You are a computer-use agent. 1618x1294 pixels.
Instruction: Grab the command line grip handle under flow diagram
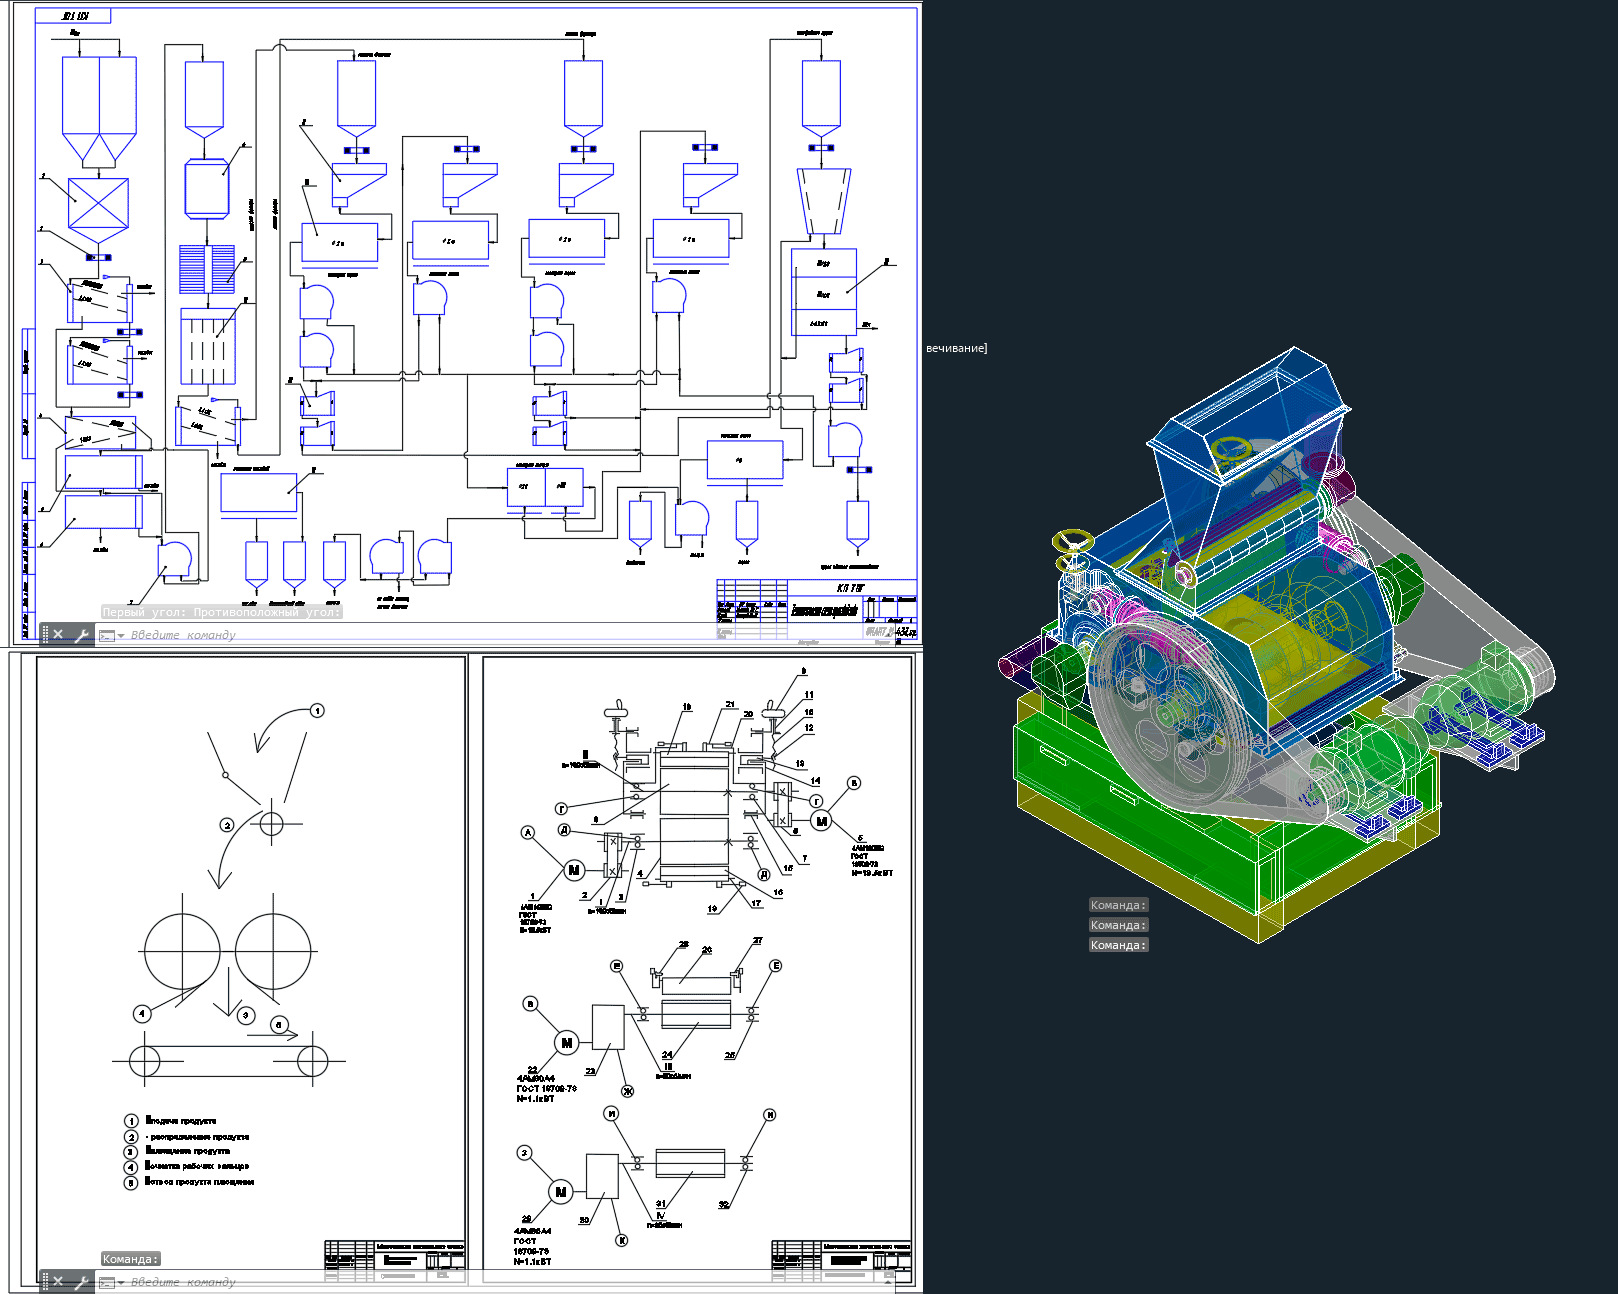[44, 635]
